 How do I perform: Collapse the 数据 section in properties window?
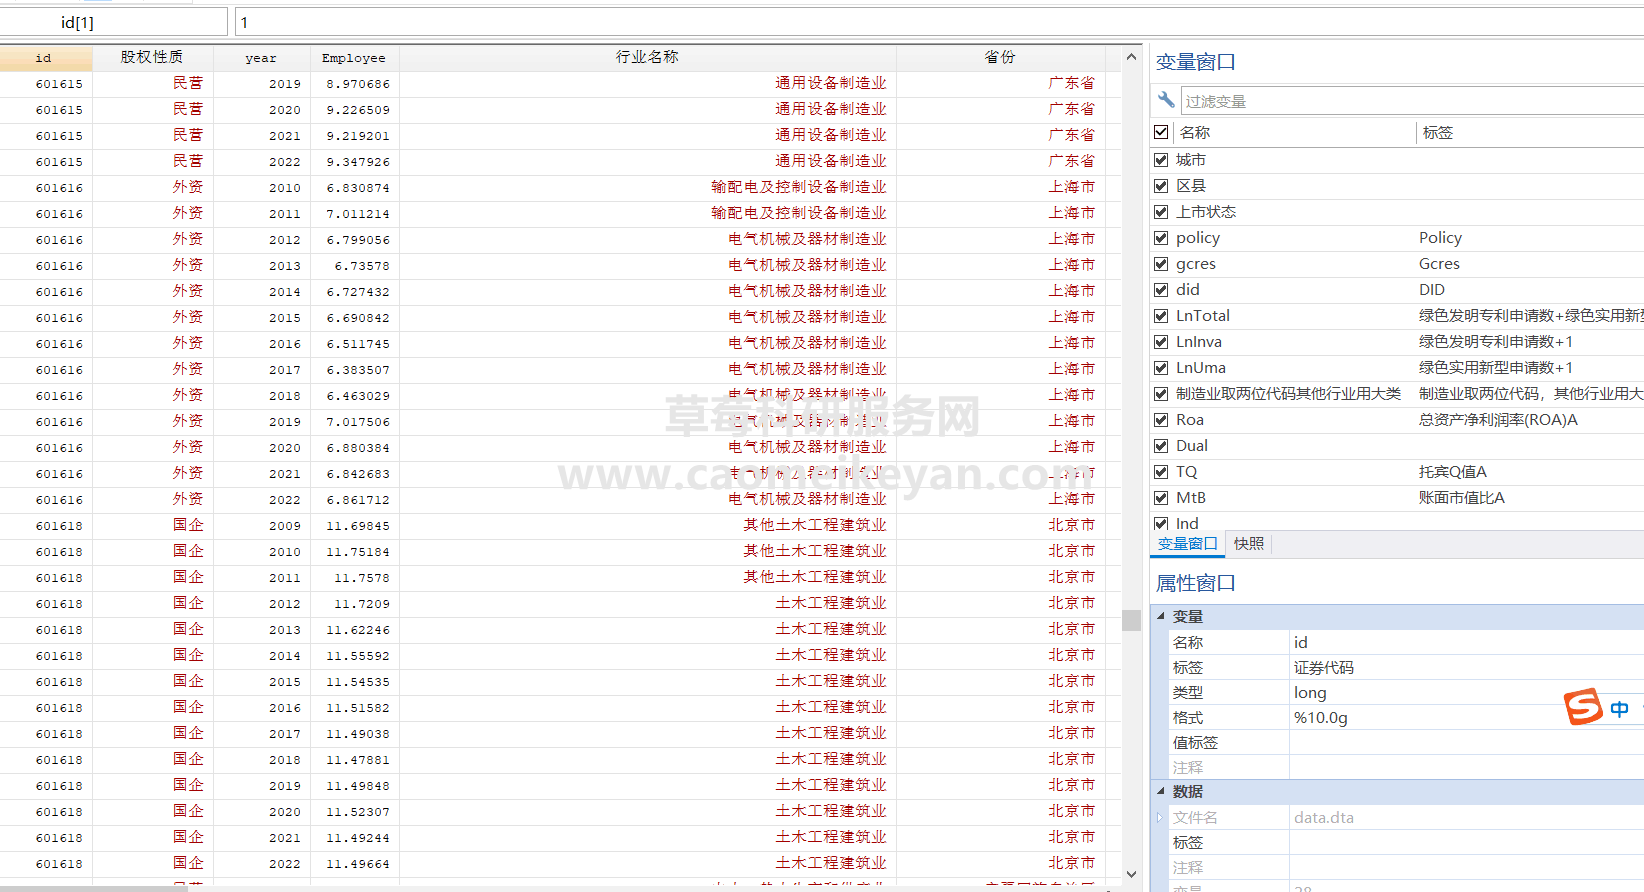click(x=1161, y=791)
